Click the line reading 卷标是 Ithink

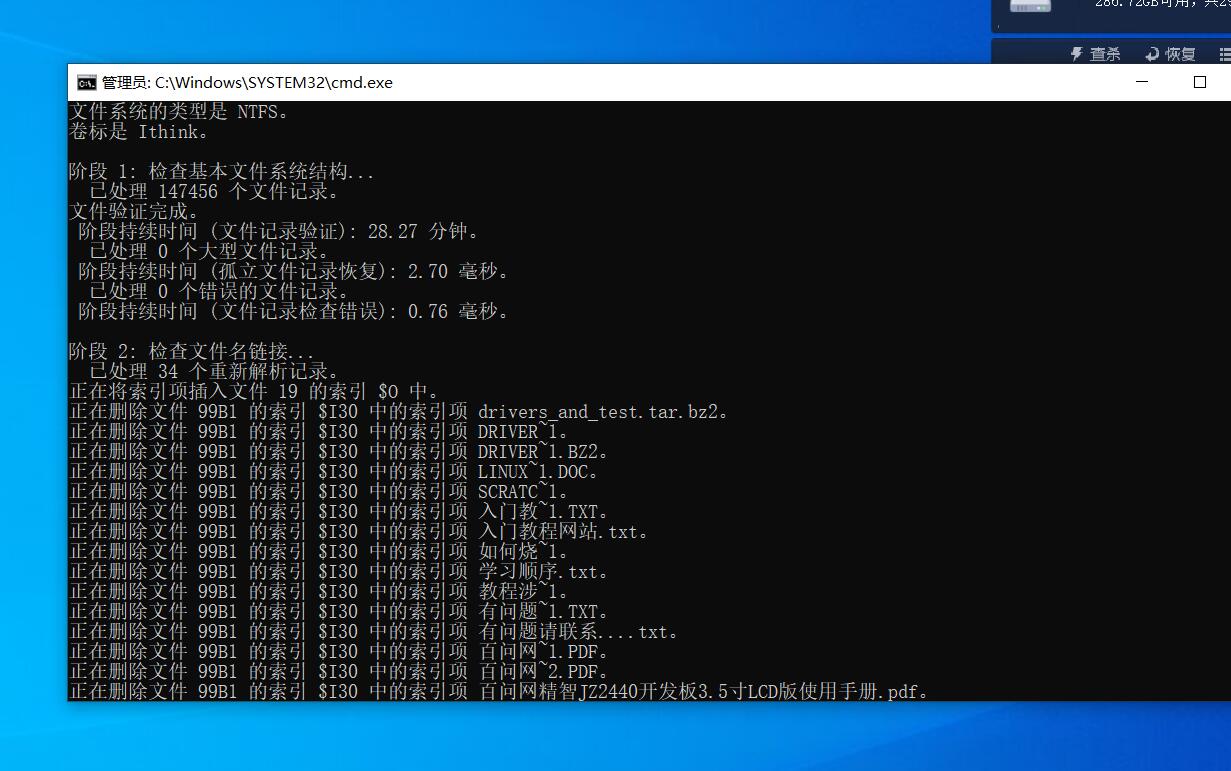pos(139,131)
